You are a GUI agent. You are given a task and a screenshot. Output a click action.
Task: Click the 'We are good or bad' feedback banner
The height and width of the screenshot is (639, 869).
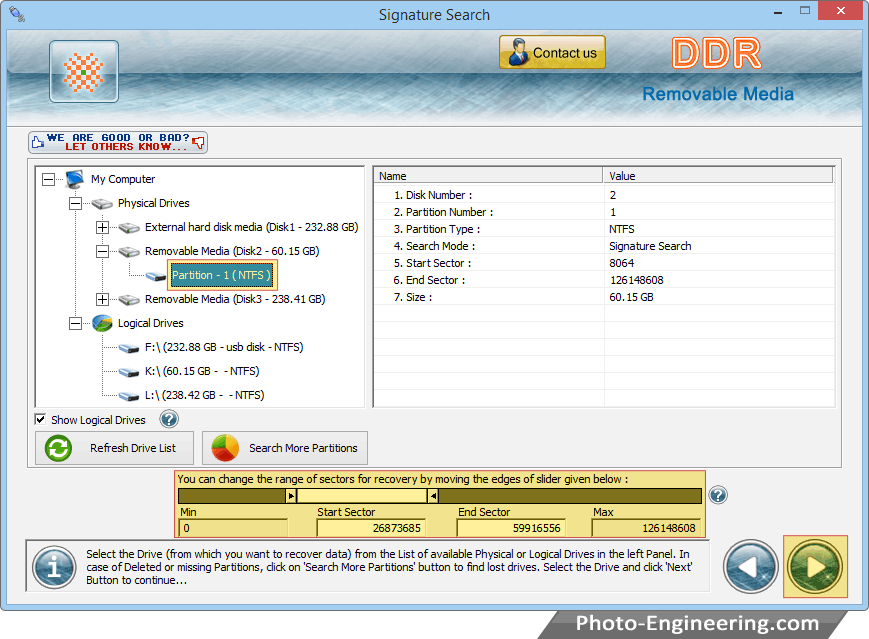coord(118,142)
